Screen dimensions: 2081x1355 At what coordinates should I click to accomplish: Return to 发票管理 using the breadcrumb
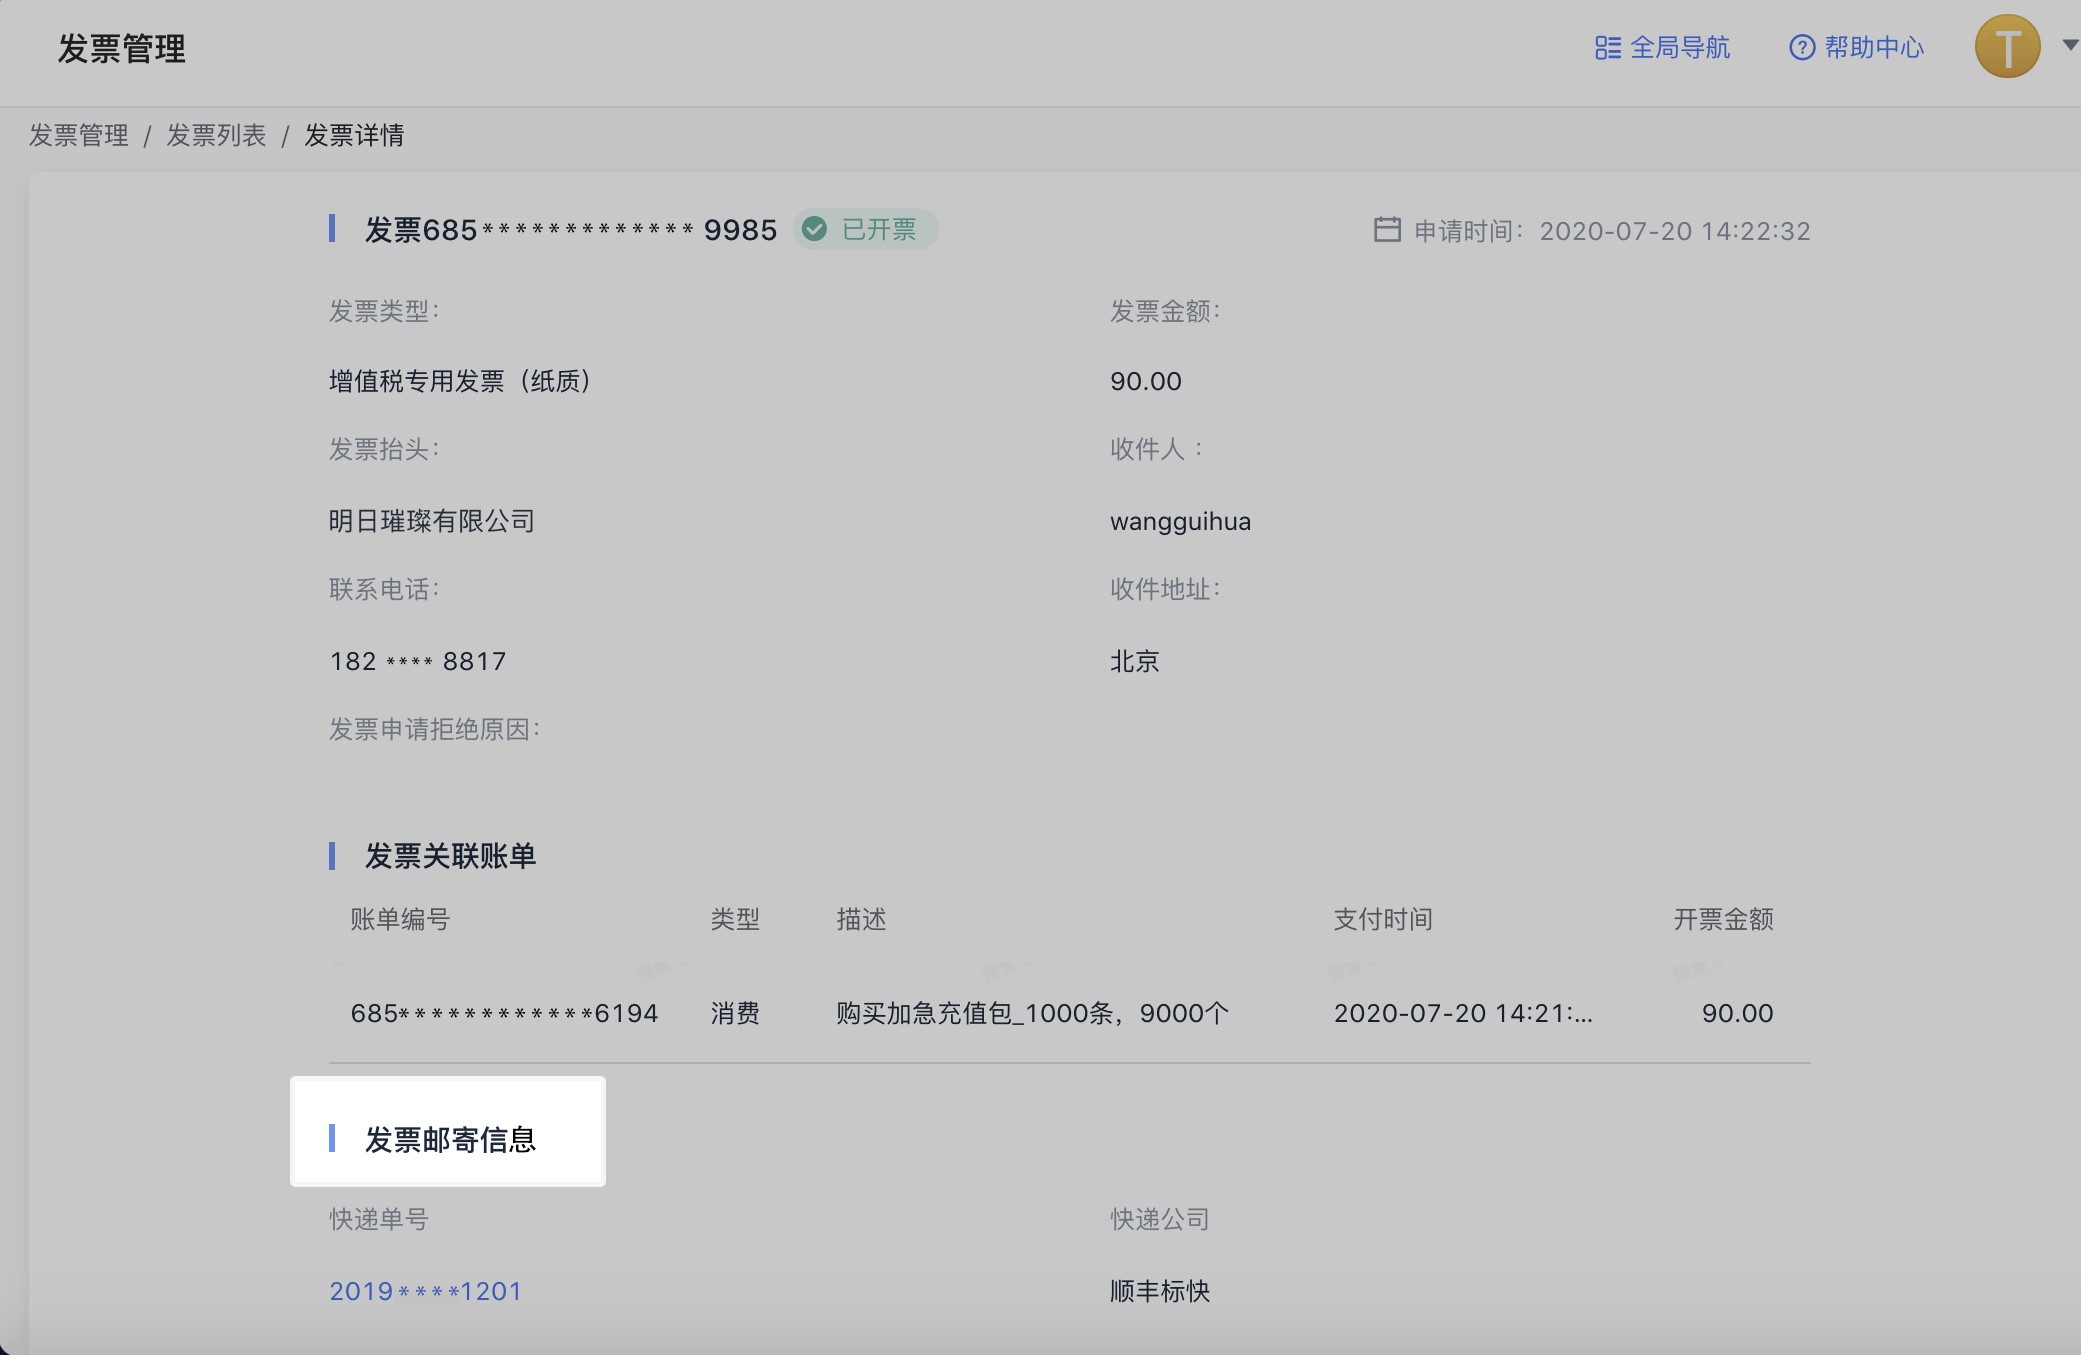79,135
